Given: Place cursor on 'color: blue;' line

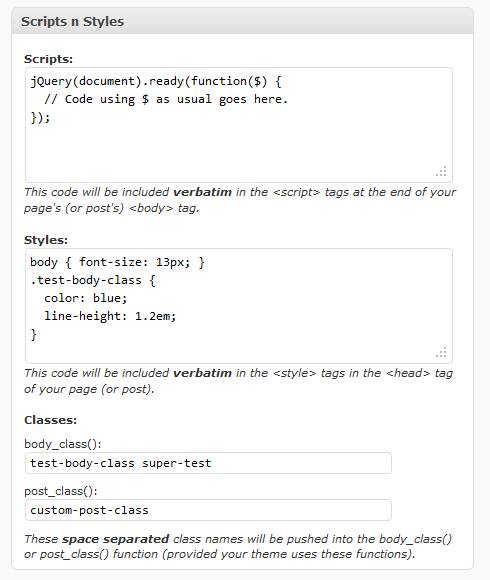Looking at the screenshot, I should [85, 298].
